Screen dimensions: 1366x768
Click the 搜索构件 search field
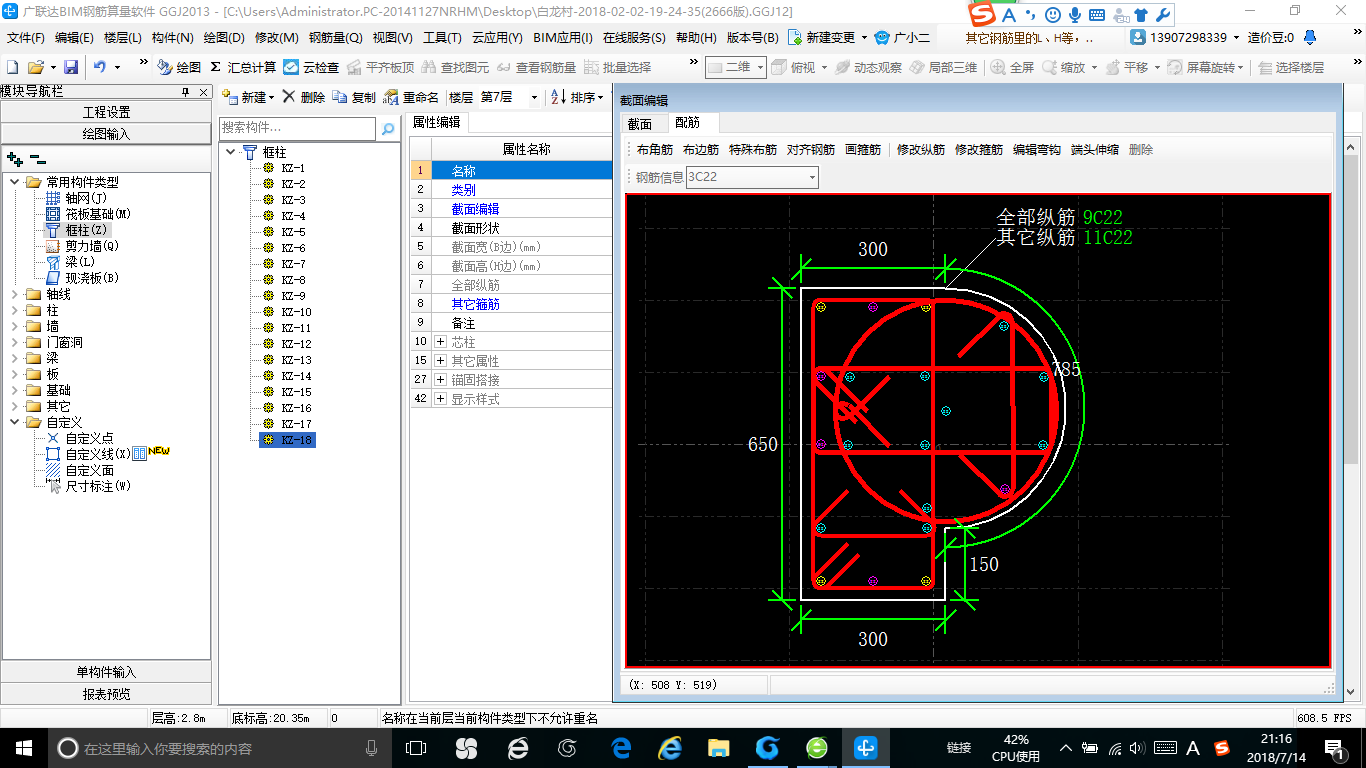pos(298,129)
